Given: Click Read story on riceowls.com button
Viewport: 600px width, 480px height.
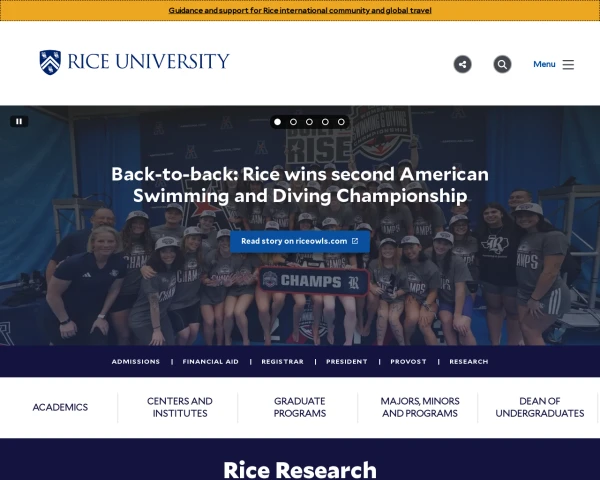Looking at the screenshot, I should pos(300,241).
